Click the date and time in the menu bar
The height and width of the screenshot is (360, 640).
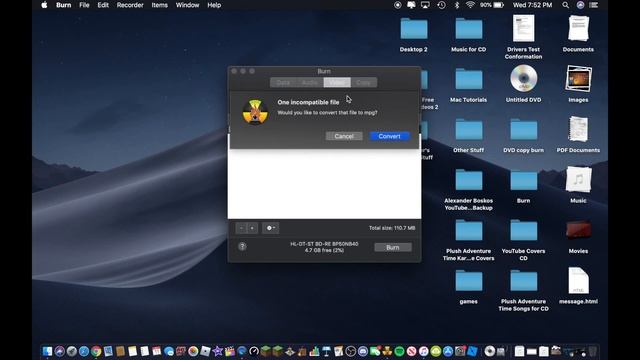coord(532,5)
